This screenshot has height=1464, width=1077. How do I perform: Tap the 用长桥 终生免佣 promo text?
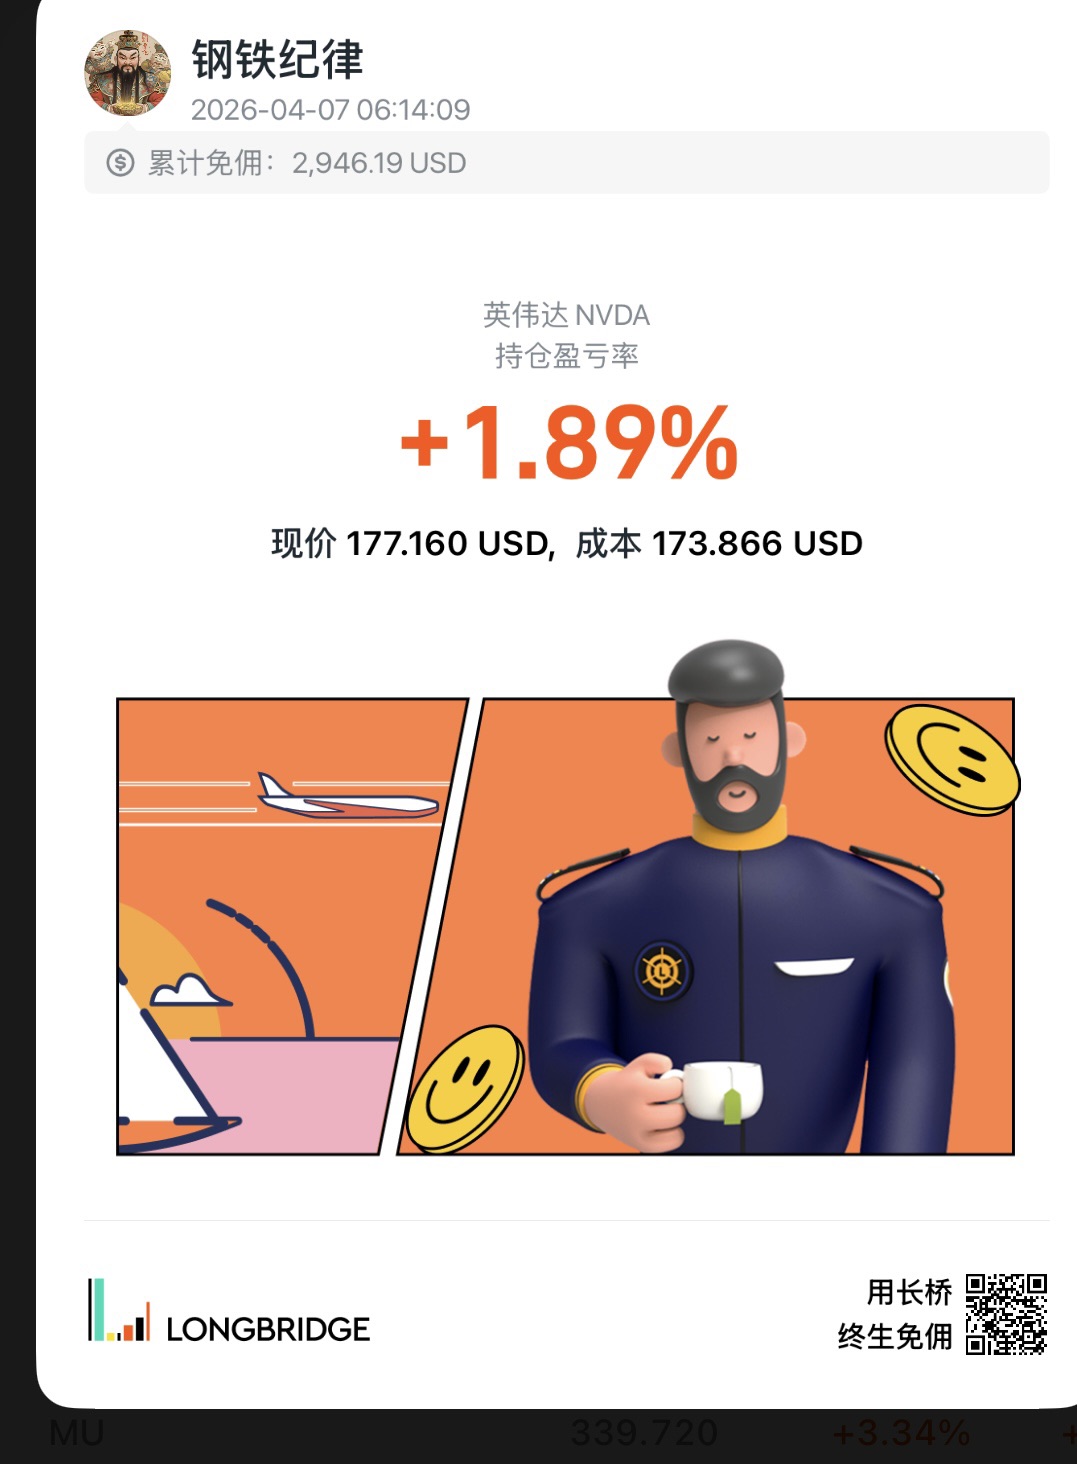(895, 1314)
